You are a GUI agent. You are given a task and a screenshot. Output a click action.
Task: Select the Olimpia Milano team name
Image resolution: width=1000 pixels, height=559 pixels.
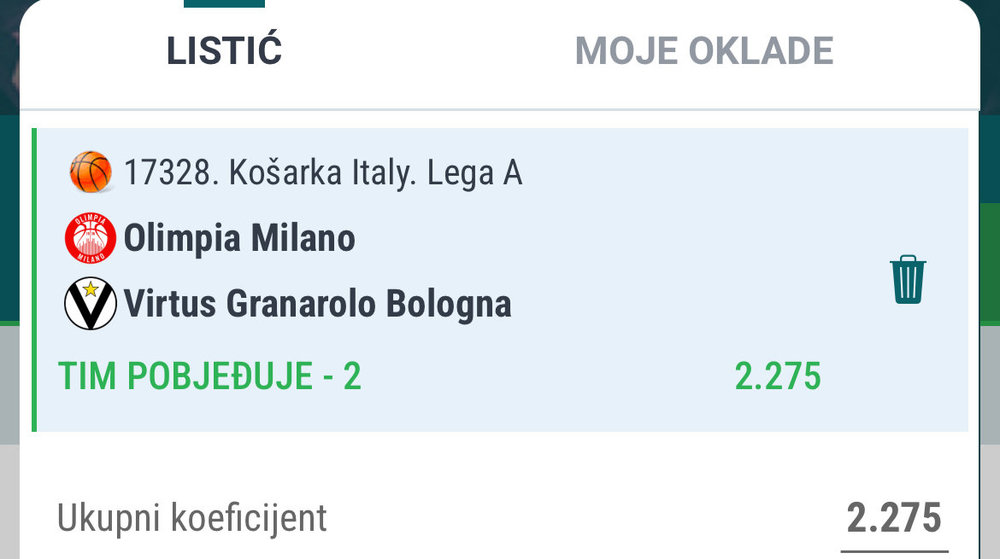[x=239, y=240]
